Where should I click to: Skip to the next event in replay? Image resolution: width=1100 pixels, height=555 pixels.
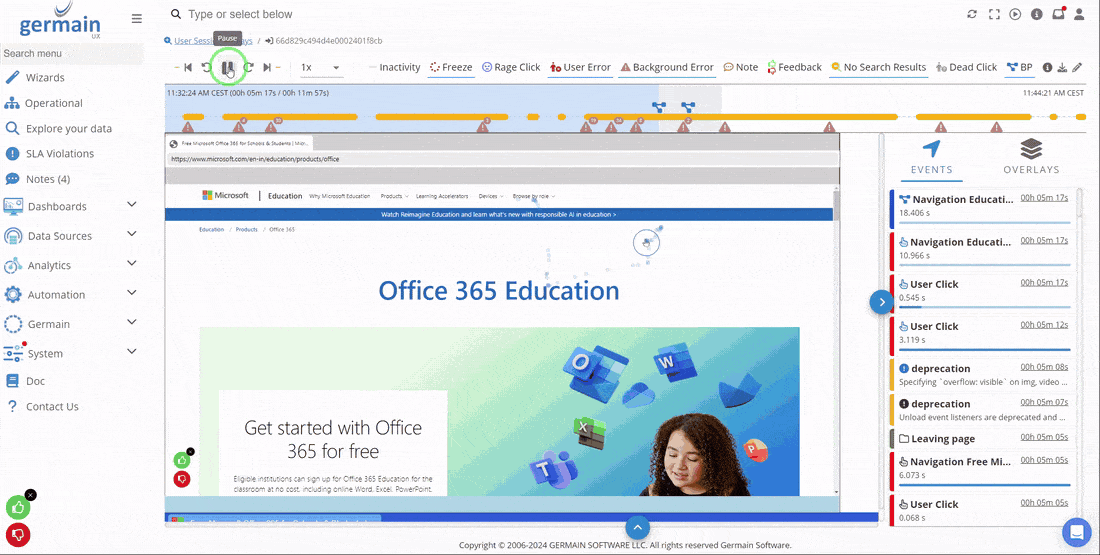(x=267, y=67)
